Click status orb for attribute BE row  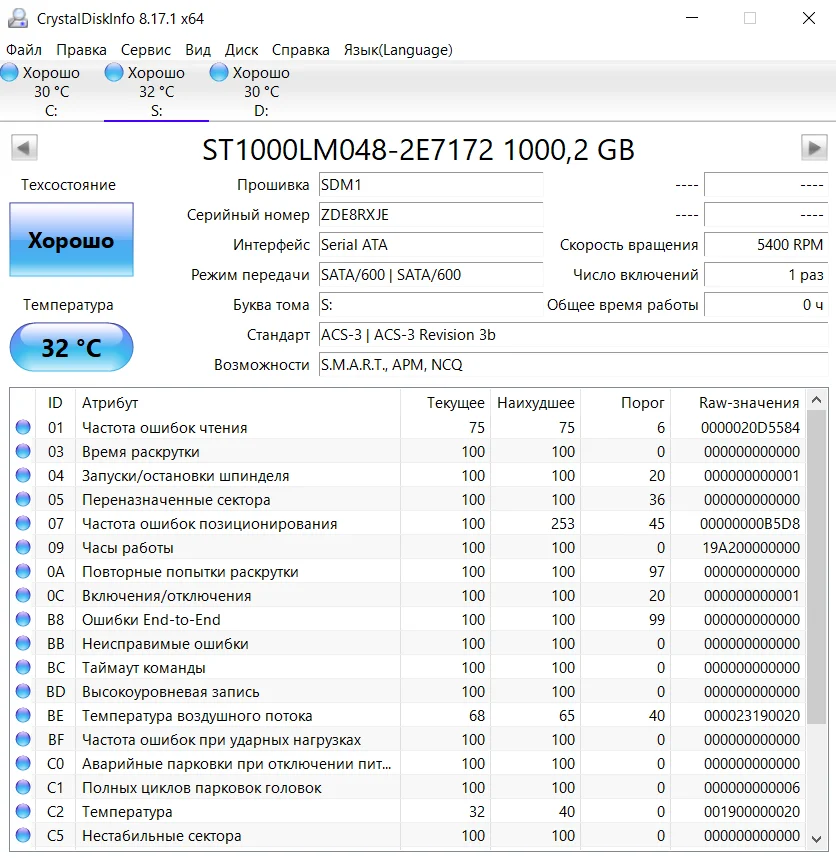pos(23,716)
